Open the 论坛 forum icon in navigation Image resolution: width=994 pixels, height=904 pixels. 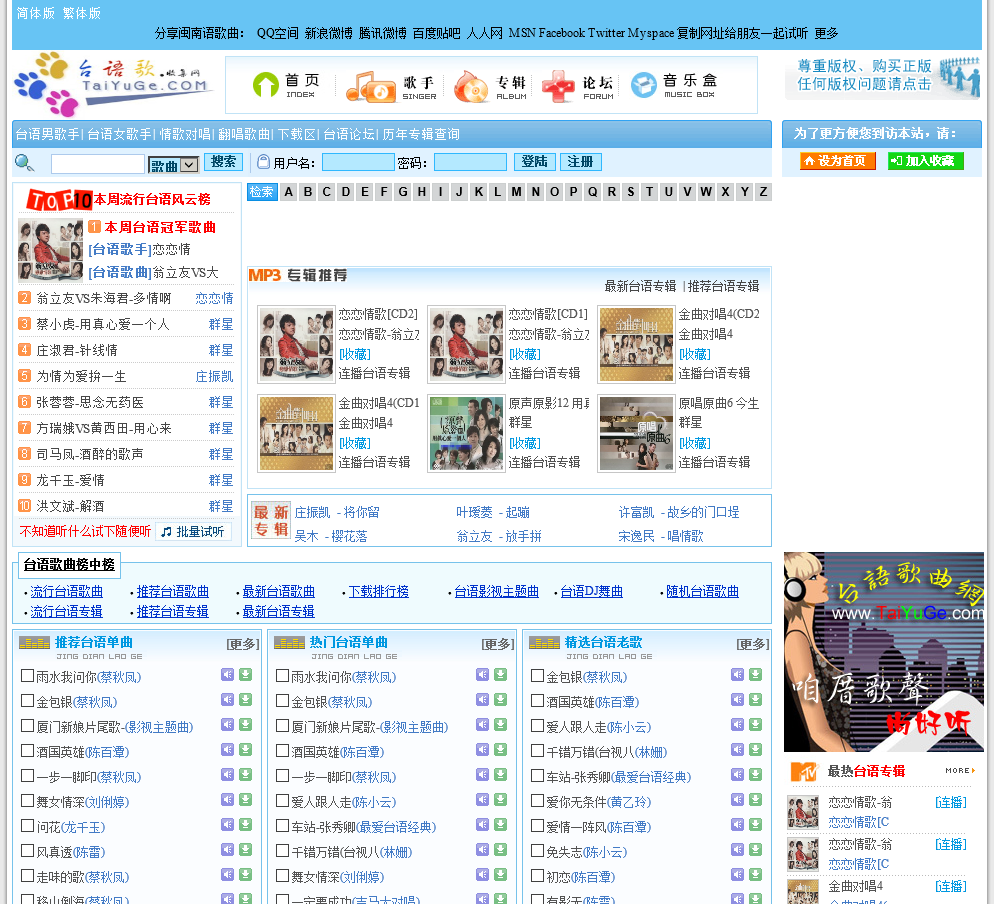point(578,87)
